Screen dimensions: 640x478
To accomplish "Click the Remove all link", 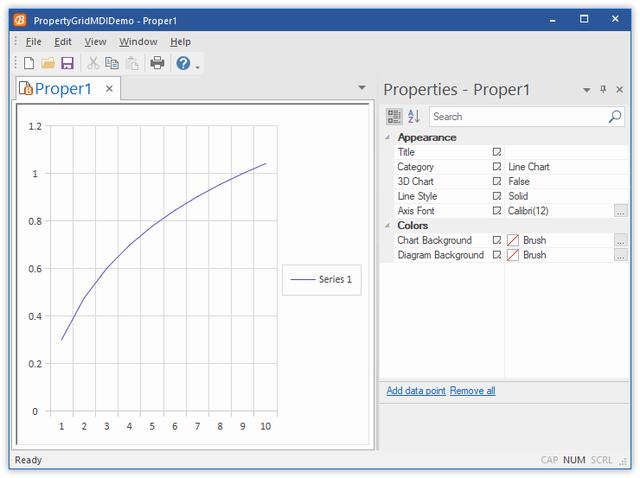I will 473,391.
